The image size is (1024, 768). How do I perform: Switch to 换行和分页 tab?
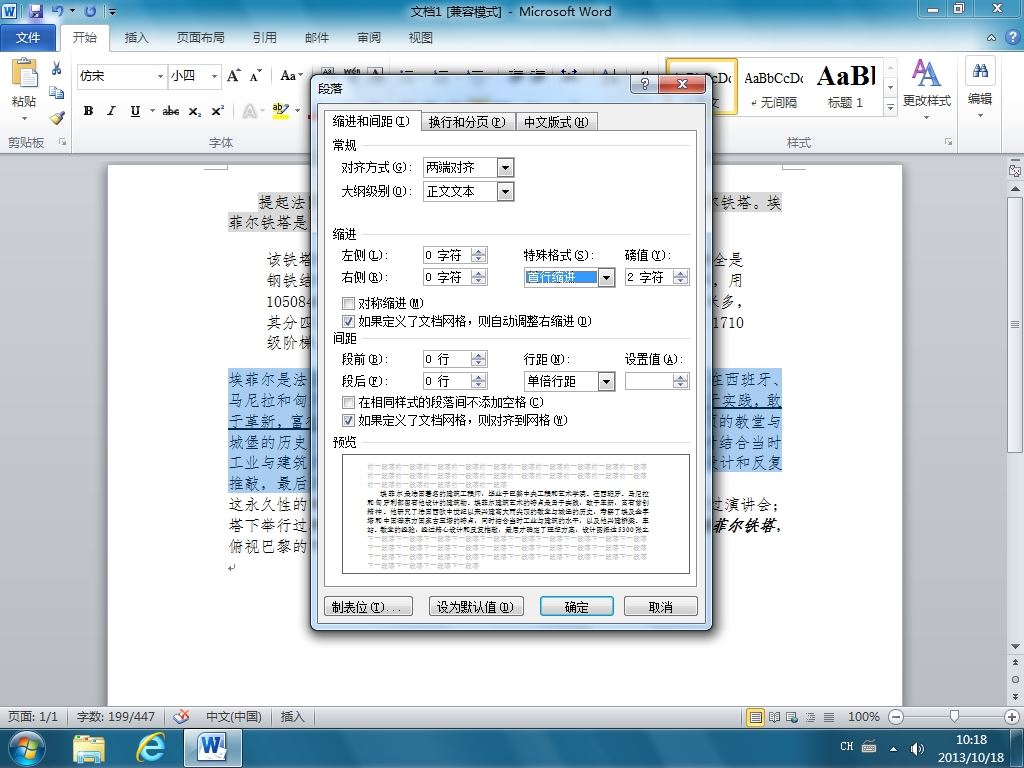pos(468,122)
